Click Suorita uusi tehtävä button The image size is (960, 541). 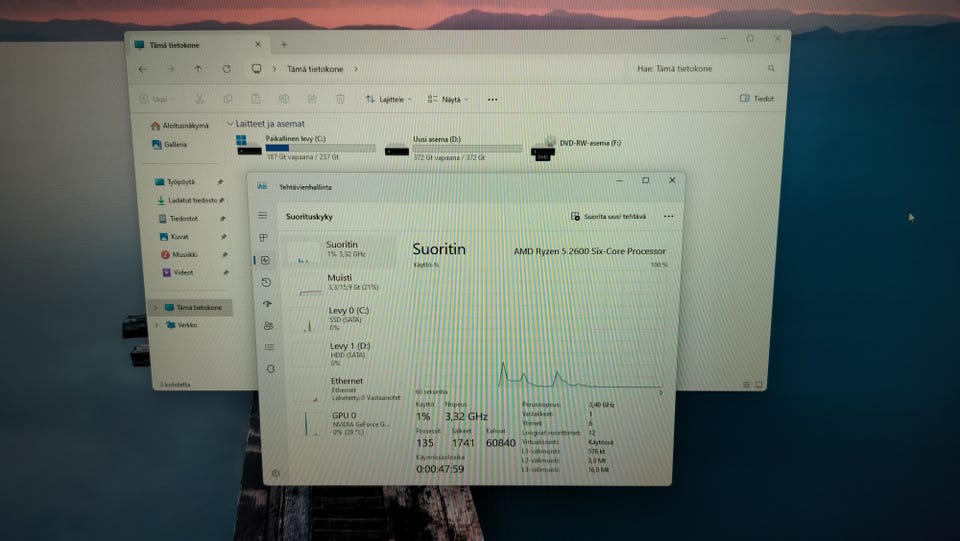coord(608,216)
